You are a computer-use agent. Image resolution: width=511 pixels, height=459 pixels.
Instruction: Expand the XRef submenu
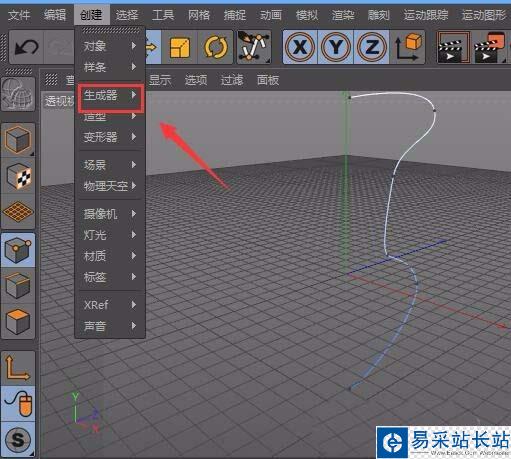point(110,305)
